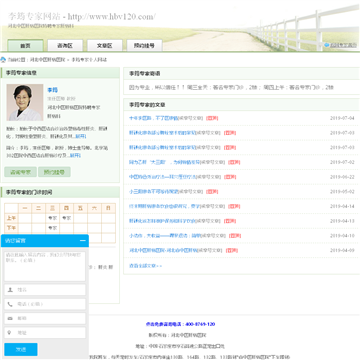Screen dimensions: 360x360
Task: Click the location pin icon in the address field
Action: [x=9, y=333]
